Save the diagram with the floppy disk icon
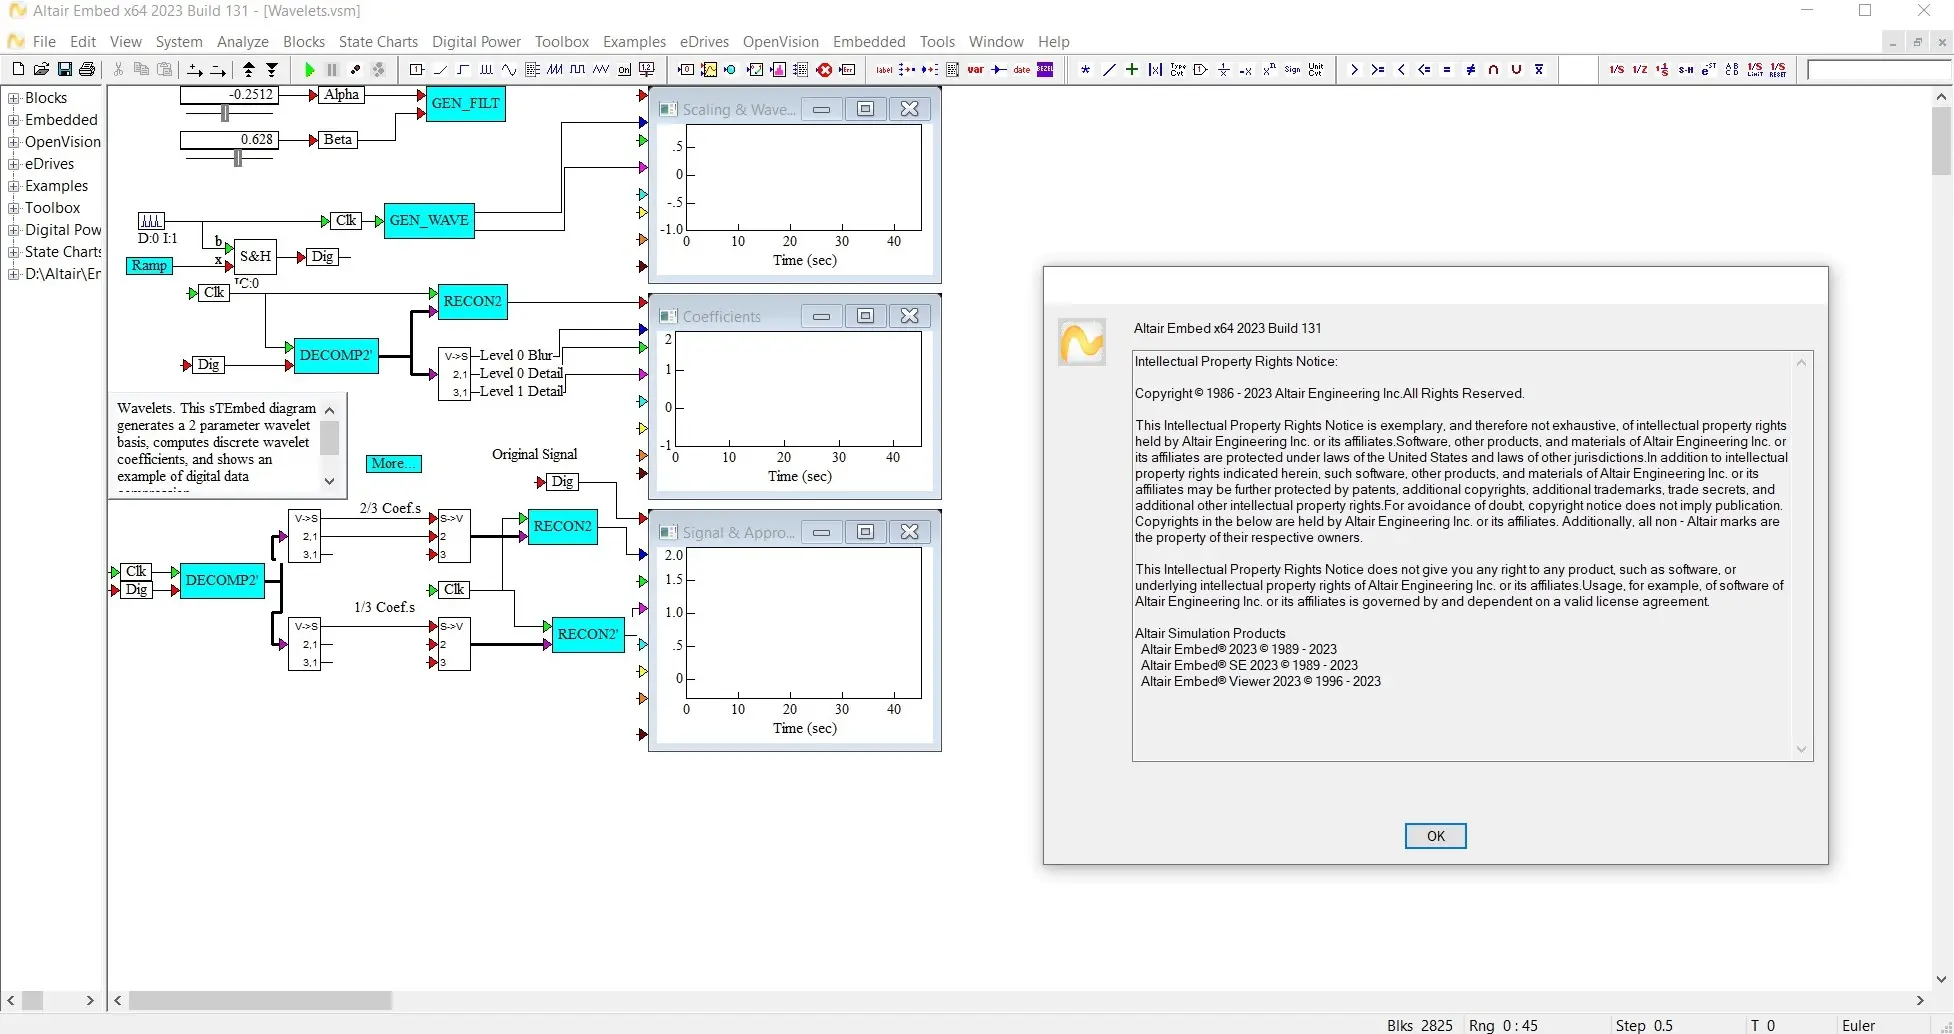 click(x=64, y=69)
